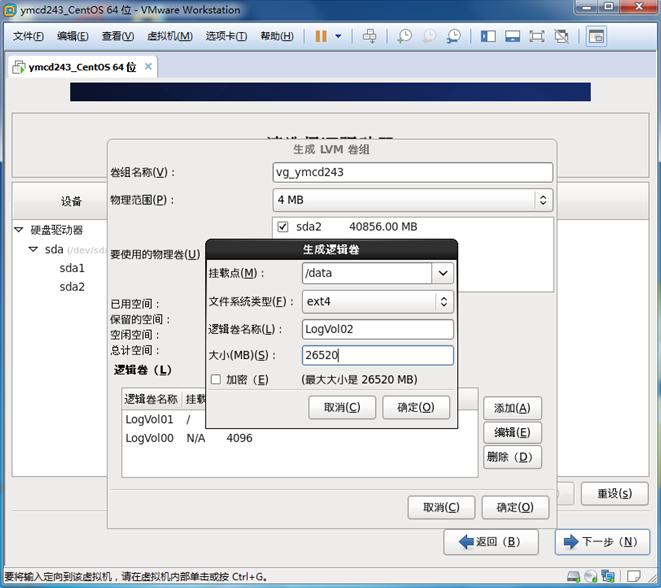Screen dimensions: 661x588
Task: Click 删除(D) logical volume button
Action: 512,457
